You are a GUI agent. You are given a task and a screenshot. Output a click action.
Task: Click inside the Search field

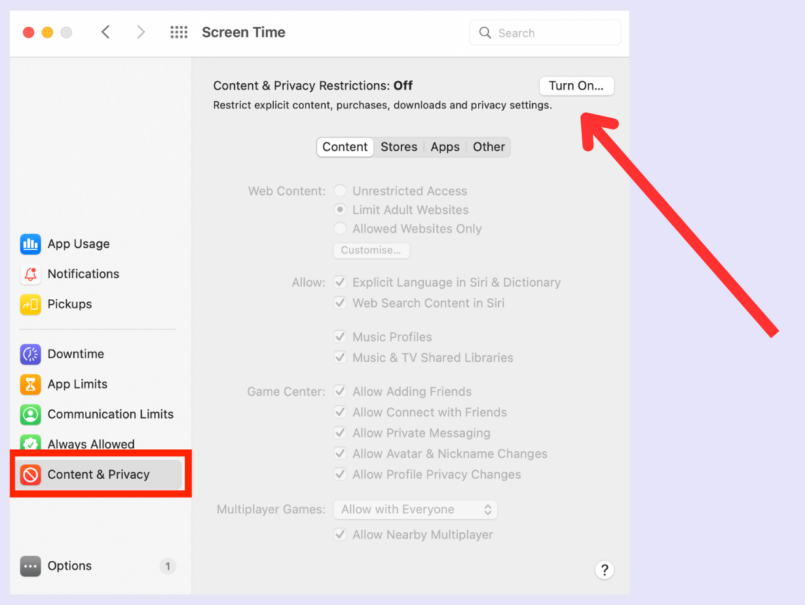545,32
